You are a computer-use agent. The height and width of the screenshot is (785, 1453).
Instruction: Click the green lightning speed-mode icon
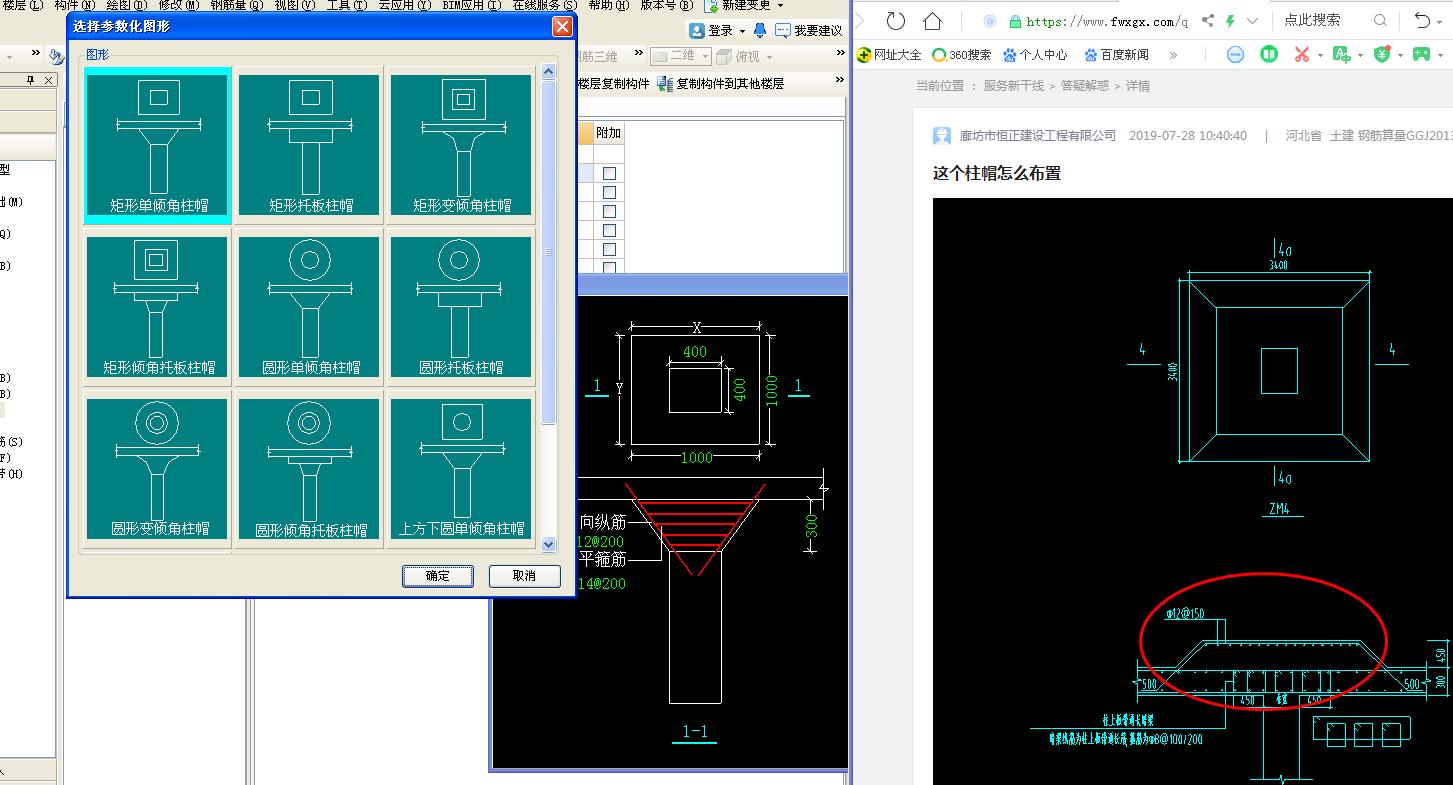pyautogui.click(x=1230, y=21)
